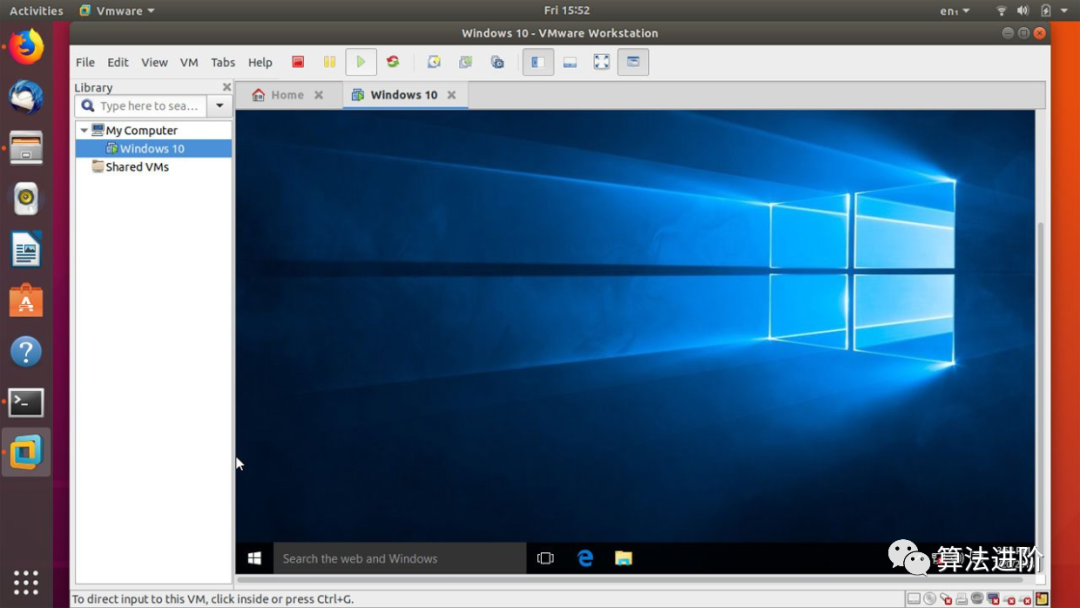Open the Tabs menu

222,62
